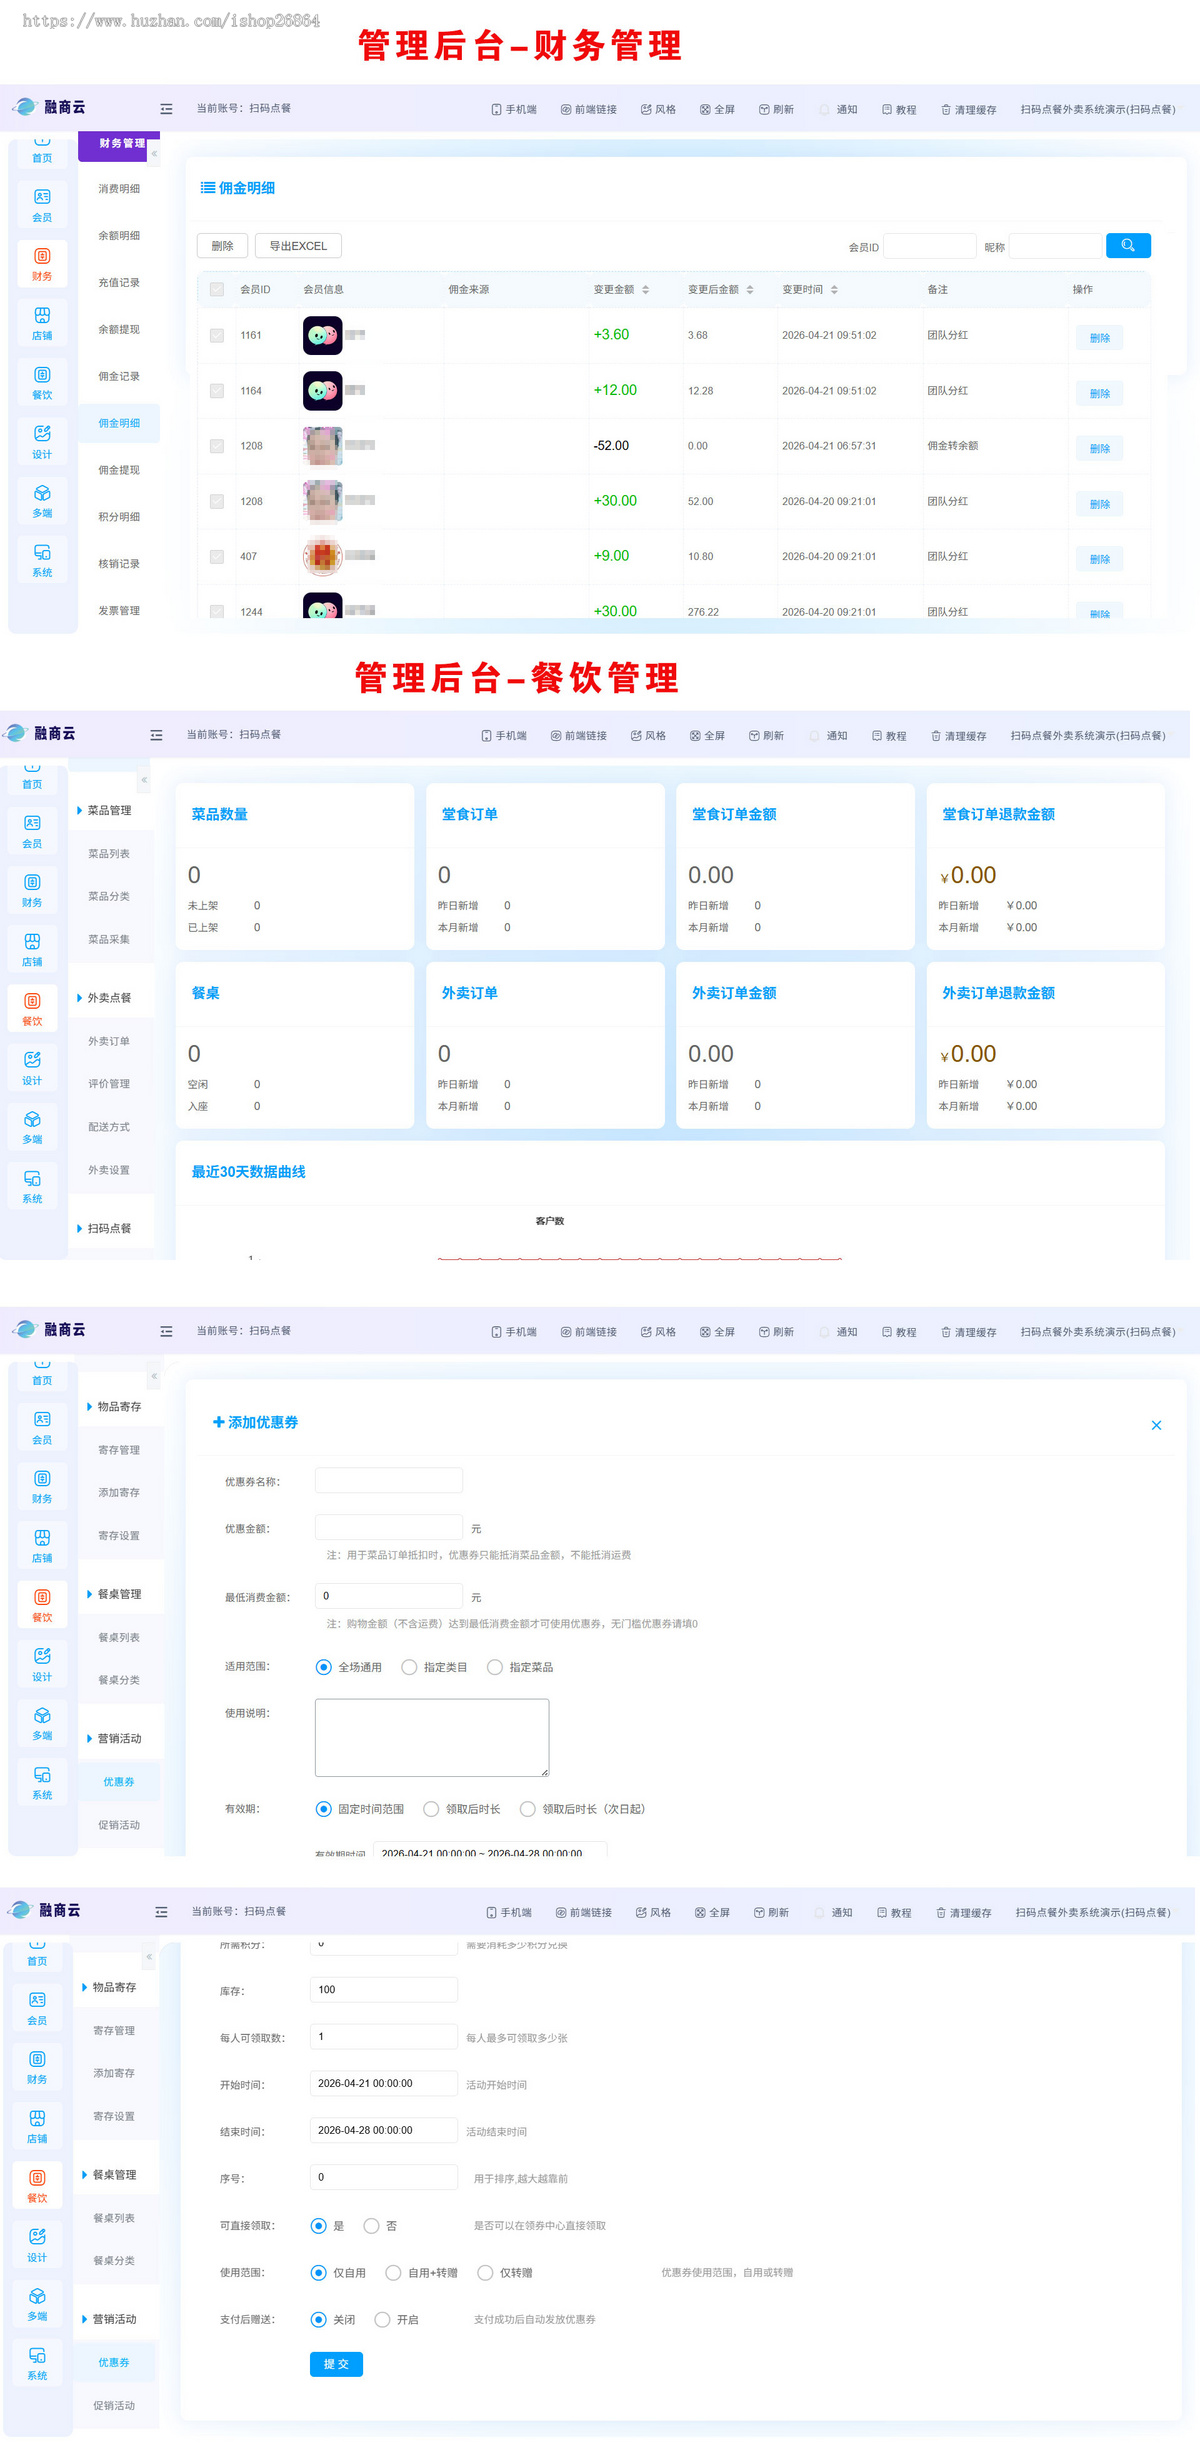Click 导出EXCEL button
This screenshot has height=2460, width=1200.
pyautogui.click(x=298, y=246)
